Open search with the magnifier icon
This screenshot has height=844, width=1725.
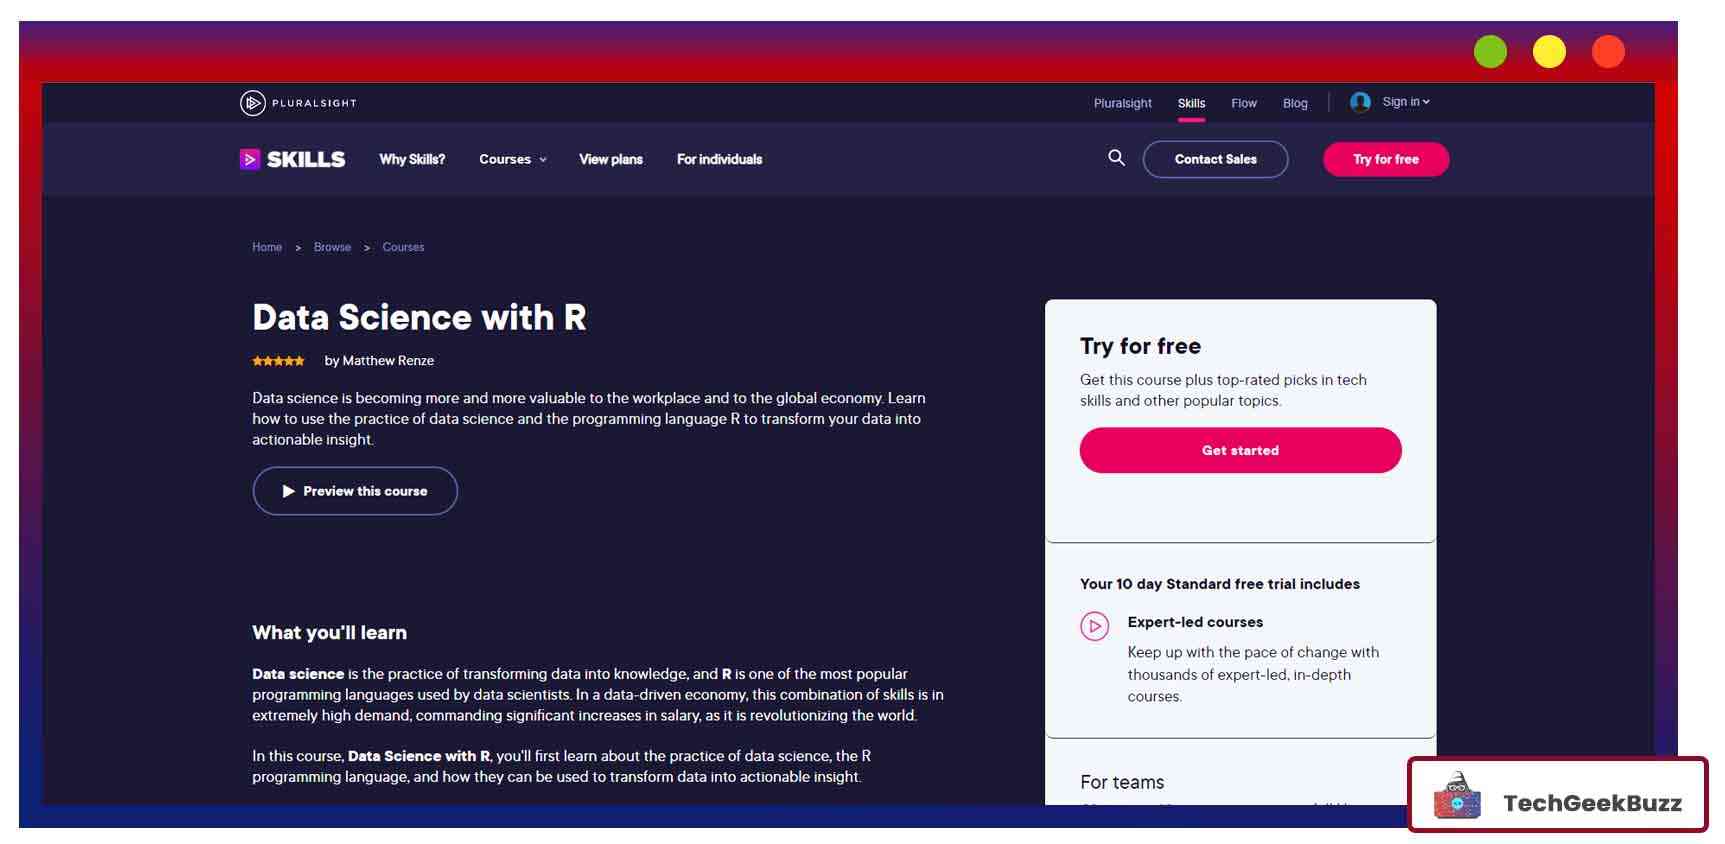pos(1116,158)
